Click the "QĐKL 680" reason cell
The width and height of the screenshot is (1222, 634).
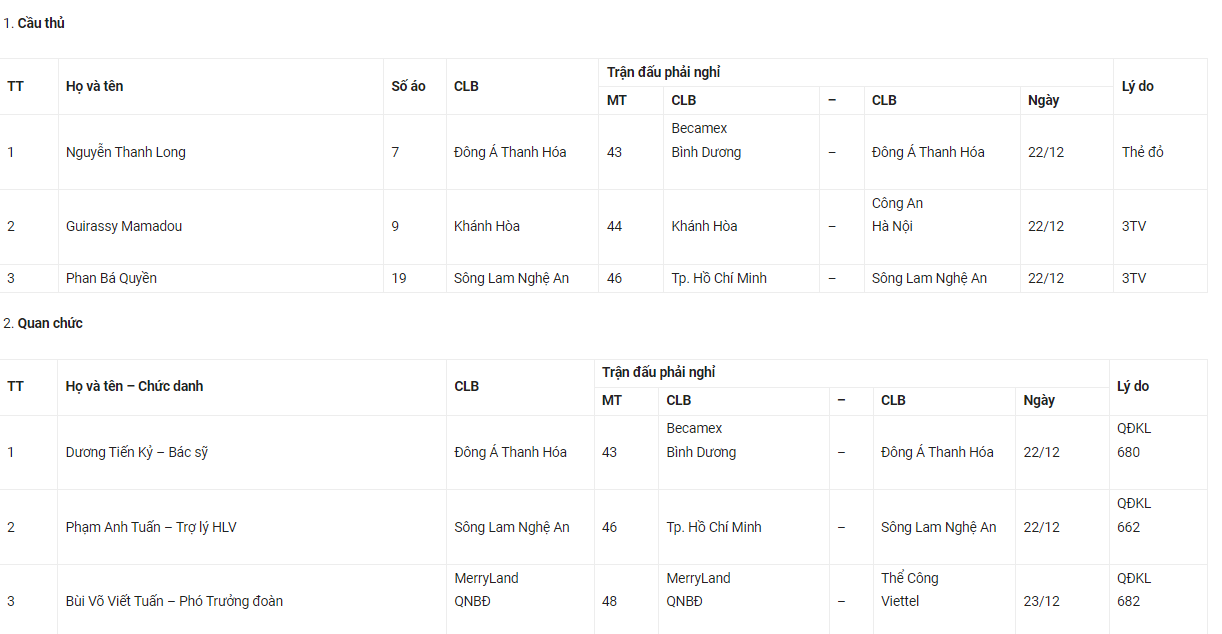tap(1134, 440)
